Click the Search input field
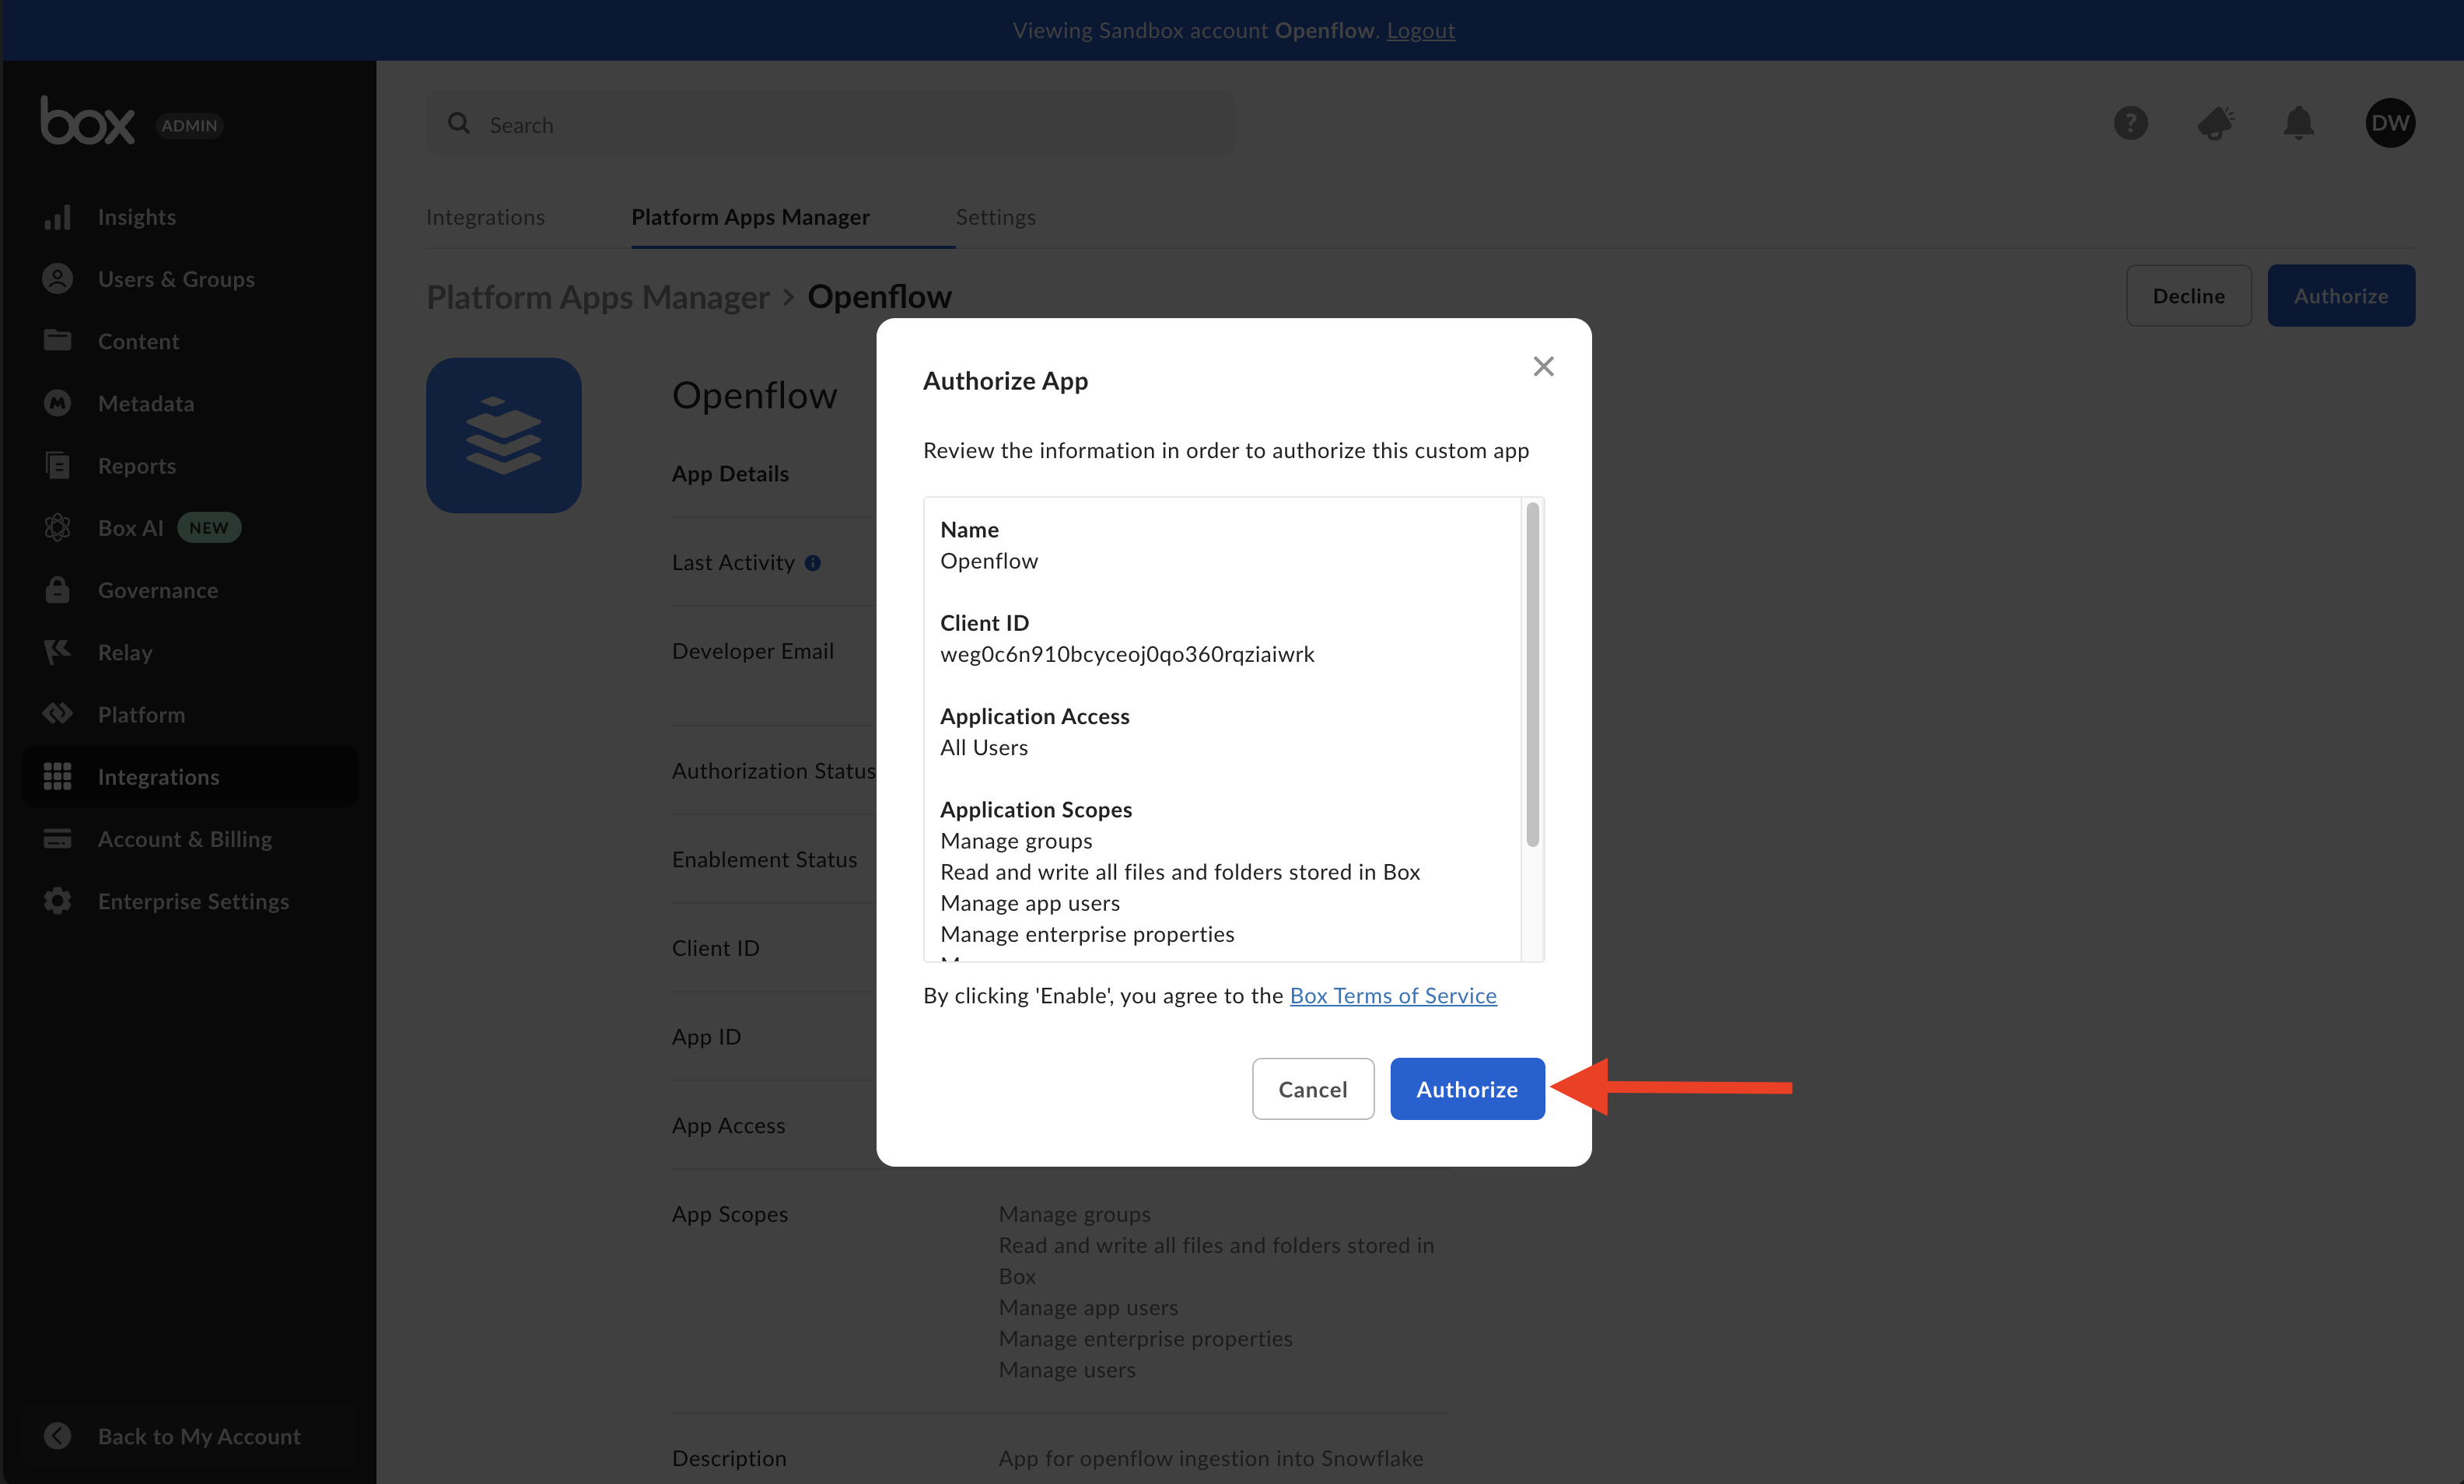2464x1484 pixels. coord(830,124)
